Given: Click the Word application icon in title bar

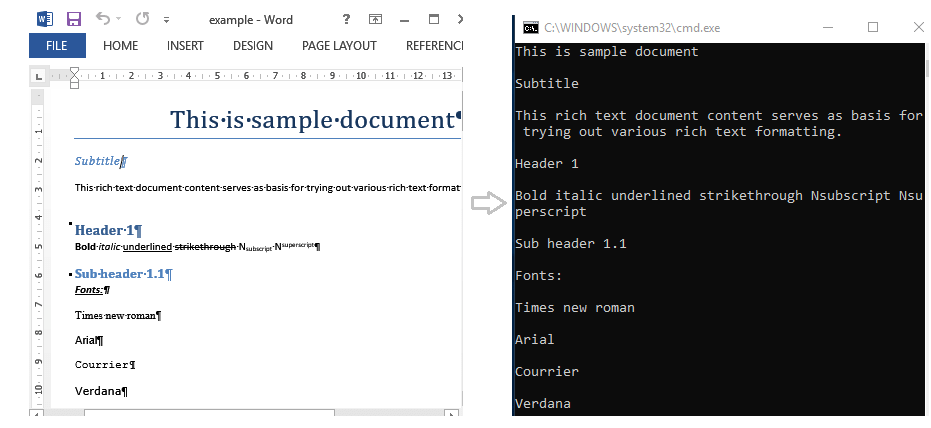Looking at the screenshot, I should click(45, 19).
